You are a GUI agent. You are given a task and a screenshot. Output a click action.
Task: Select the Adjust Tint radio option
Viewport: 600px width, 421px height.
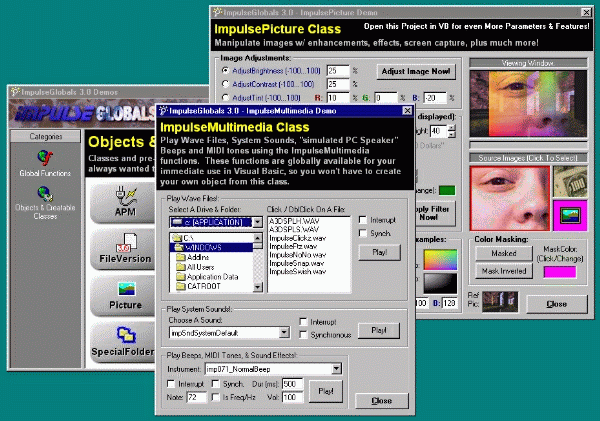[225, 98]
